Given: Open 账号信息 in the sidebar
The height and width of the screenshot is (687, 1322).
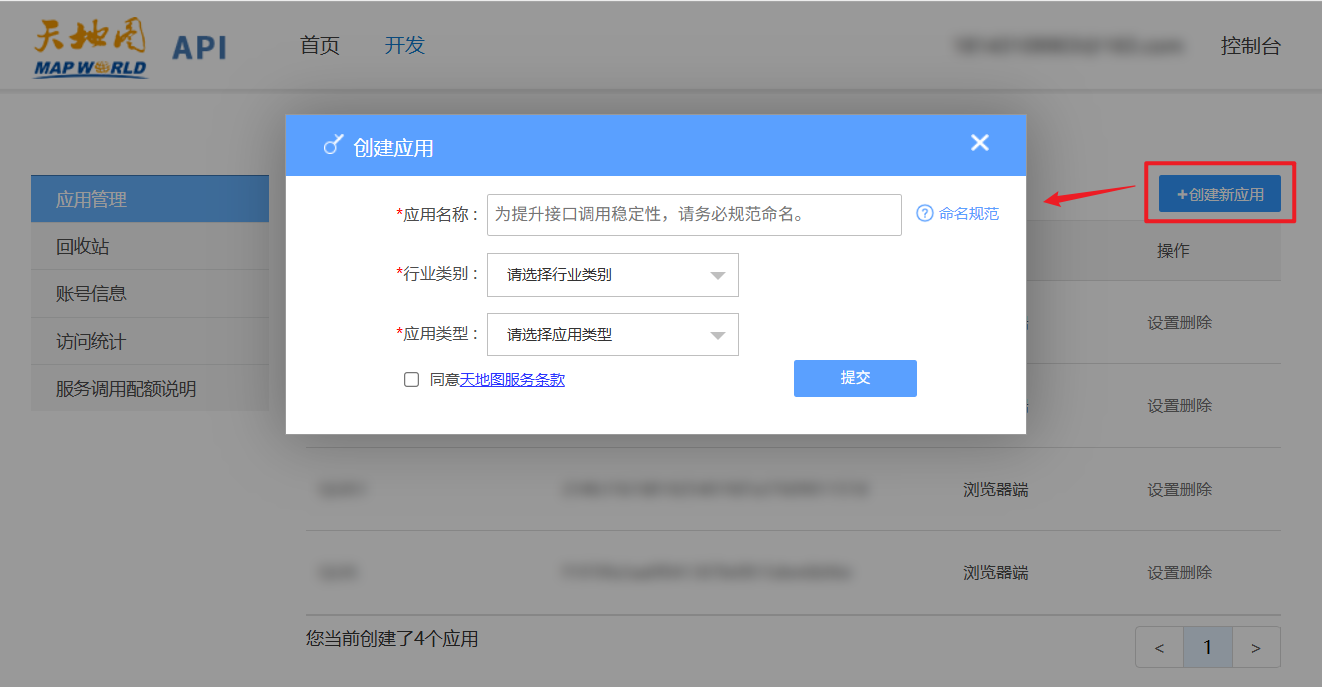Looking at the screenshot, I should point(91,294).
